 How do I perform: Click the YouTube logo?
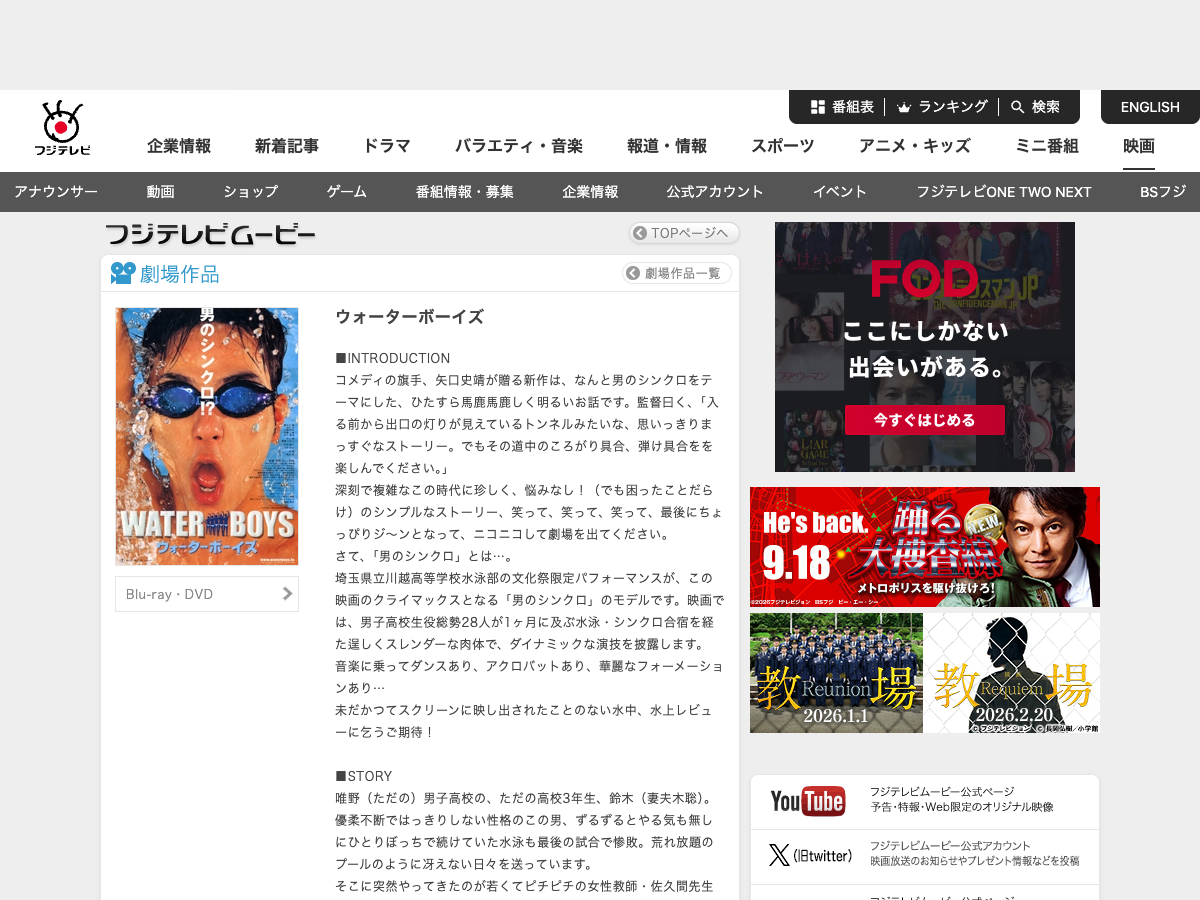(x=808, y=801)
